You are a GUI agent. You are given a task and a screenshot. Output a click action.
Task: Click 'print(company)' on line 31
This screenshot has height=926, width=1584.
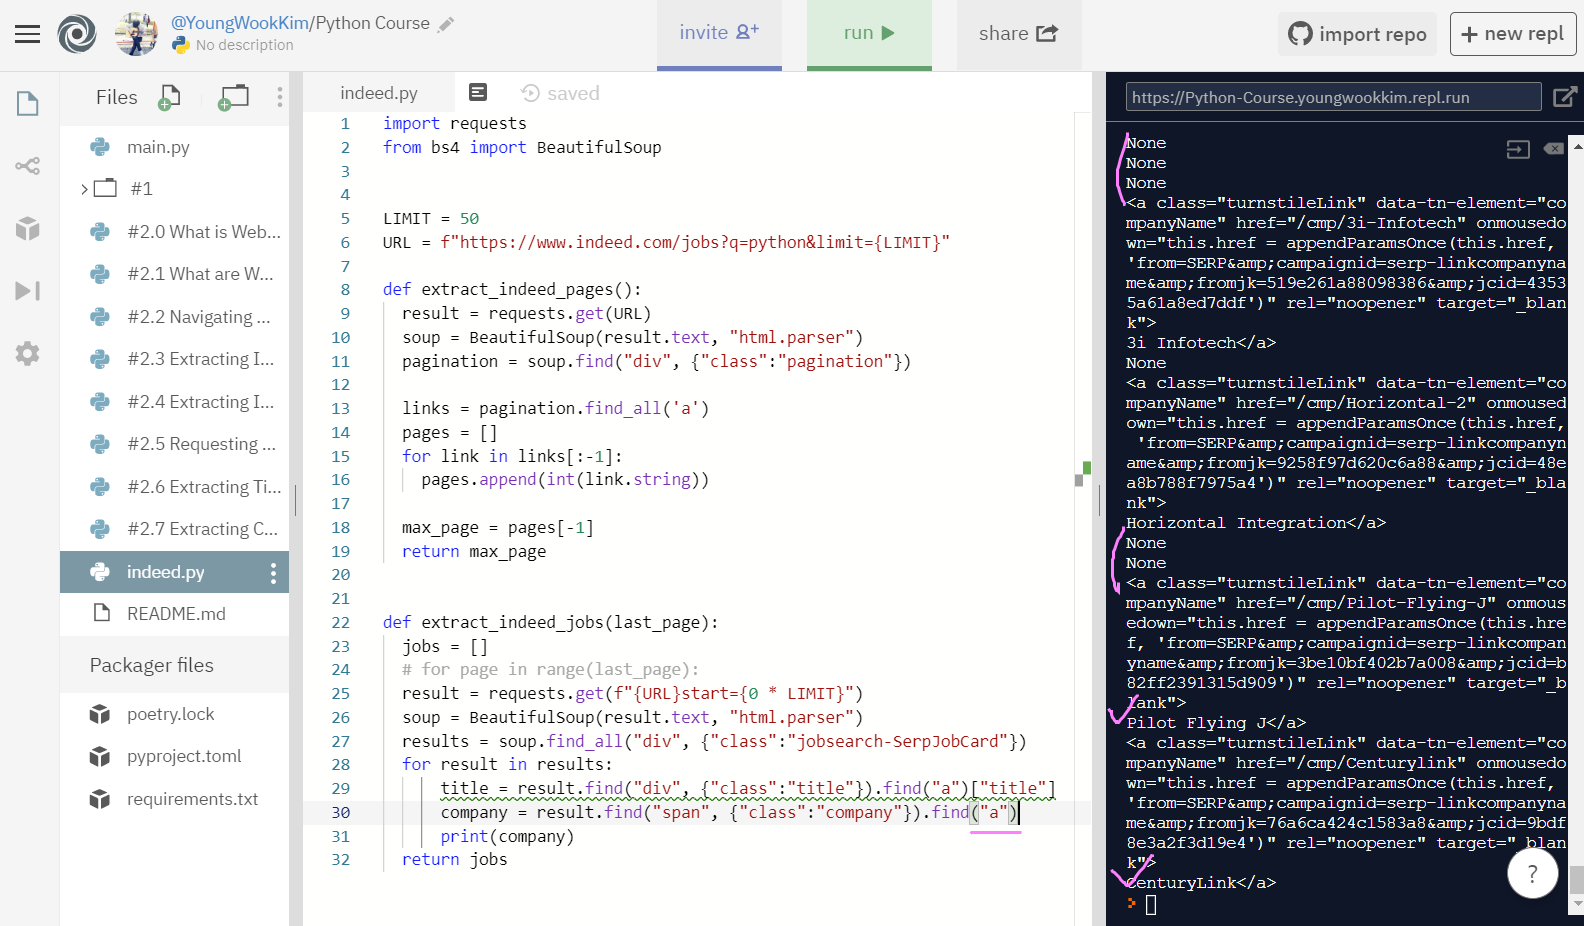508,836
